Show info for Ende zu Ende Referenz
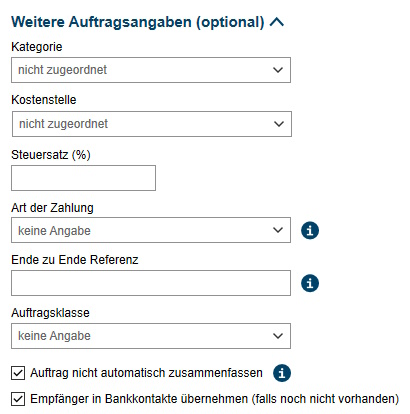This screenshot has height=414, width=410. click(310, 283)
